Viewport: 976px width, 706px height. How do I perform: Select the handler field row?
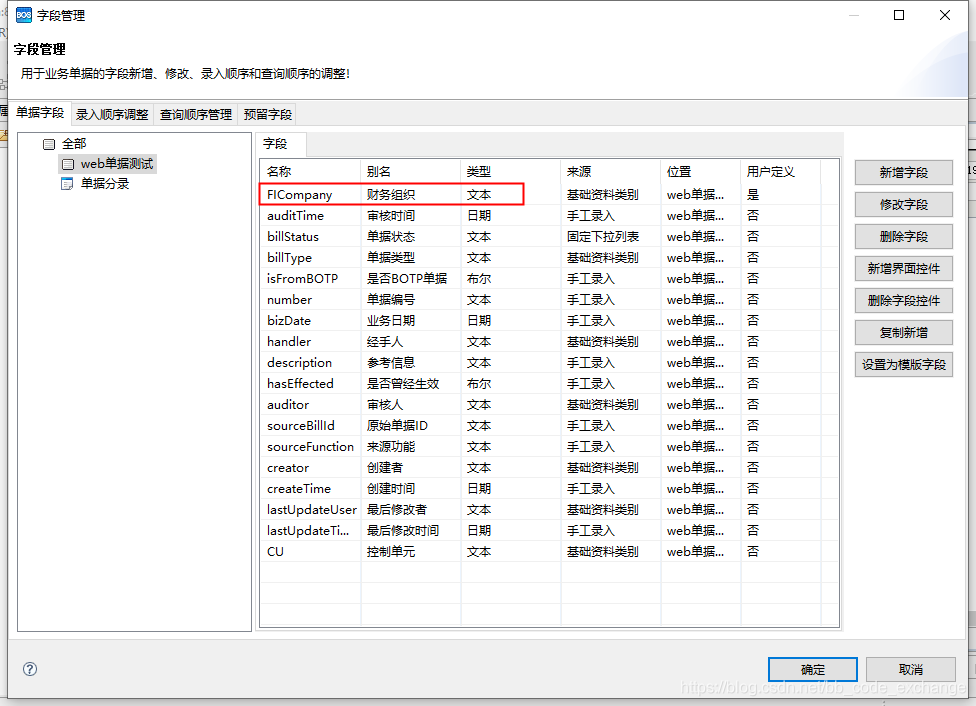(x=550, y=342)
